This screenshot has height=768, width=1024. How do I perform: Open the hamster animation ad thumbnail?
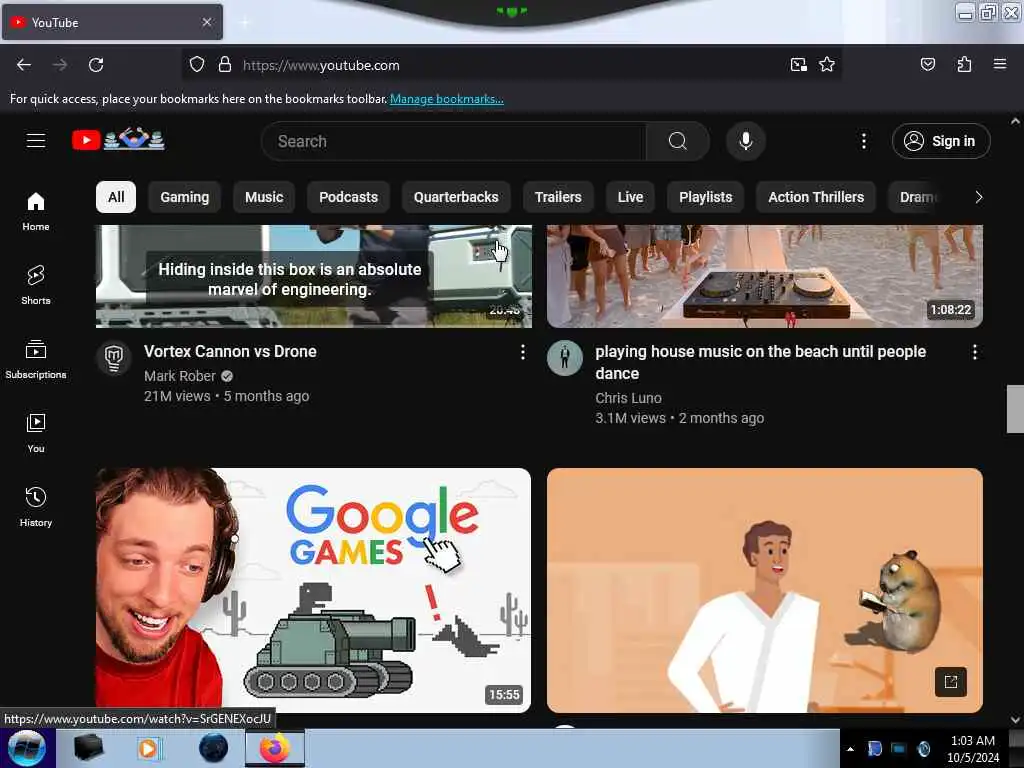(765, 590)
